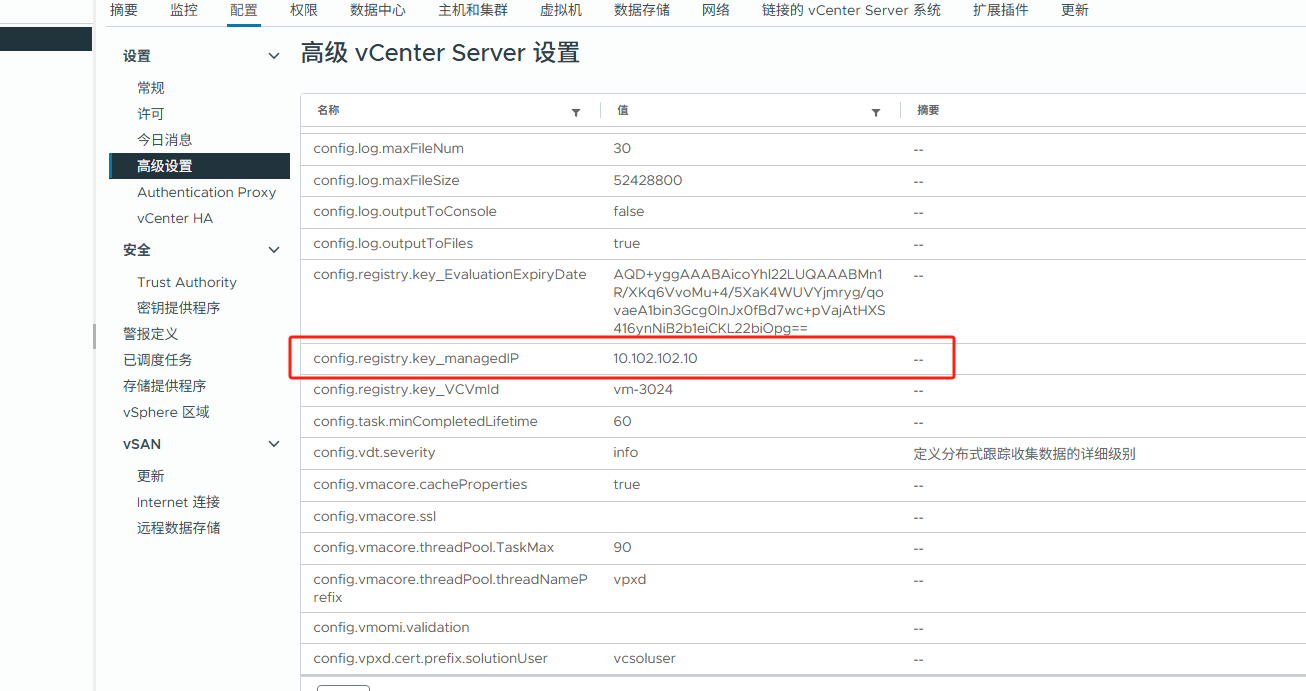Open the 更新 tab in top bar
Viewport: 1306px width, 691px height.
1075,10
